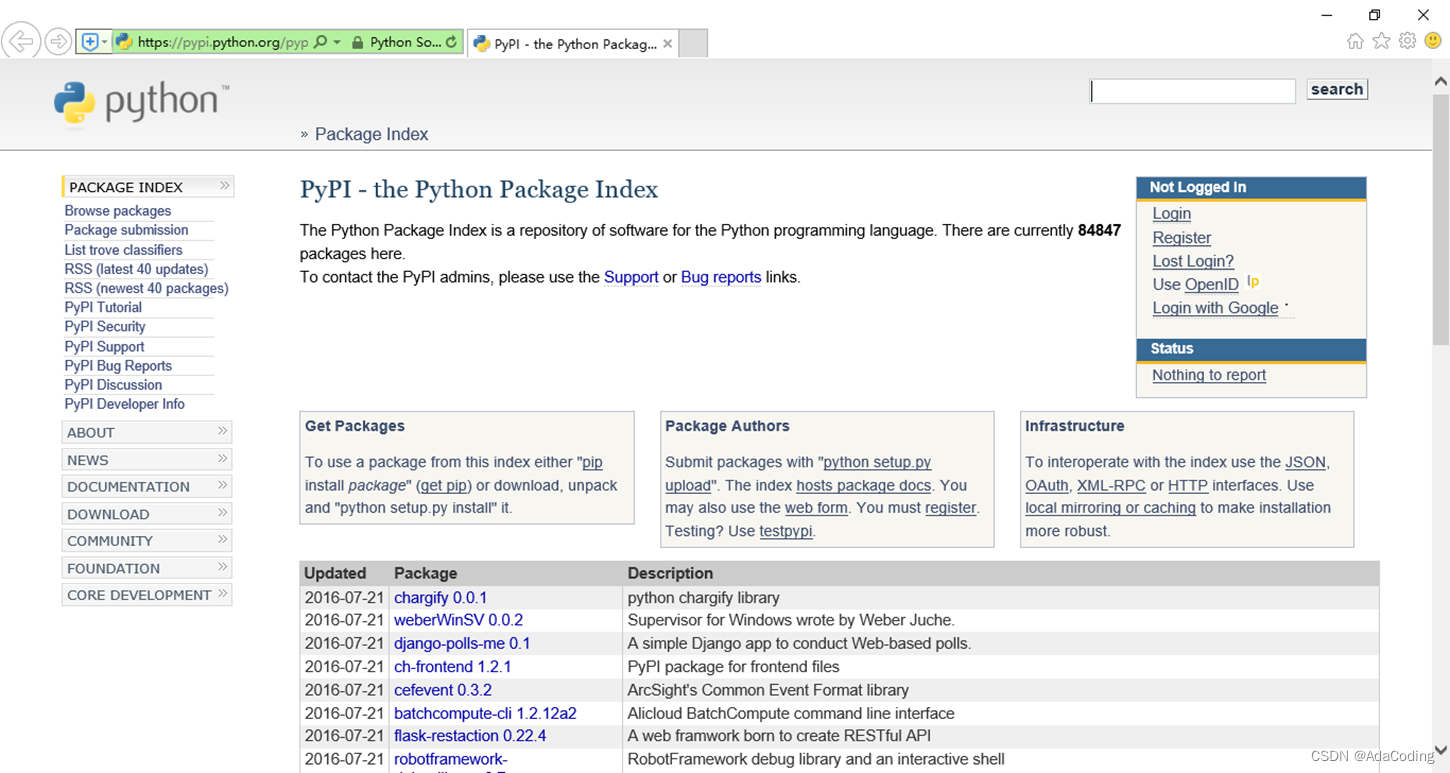
Task: Click the smiley feedback icon
Action: pyautogui.click(x=1433, y=41)
